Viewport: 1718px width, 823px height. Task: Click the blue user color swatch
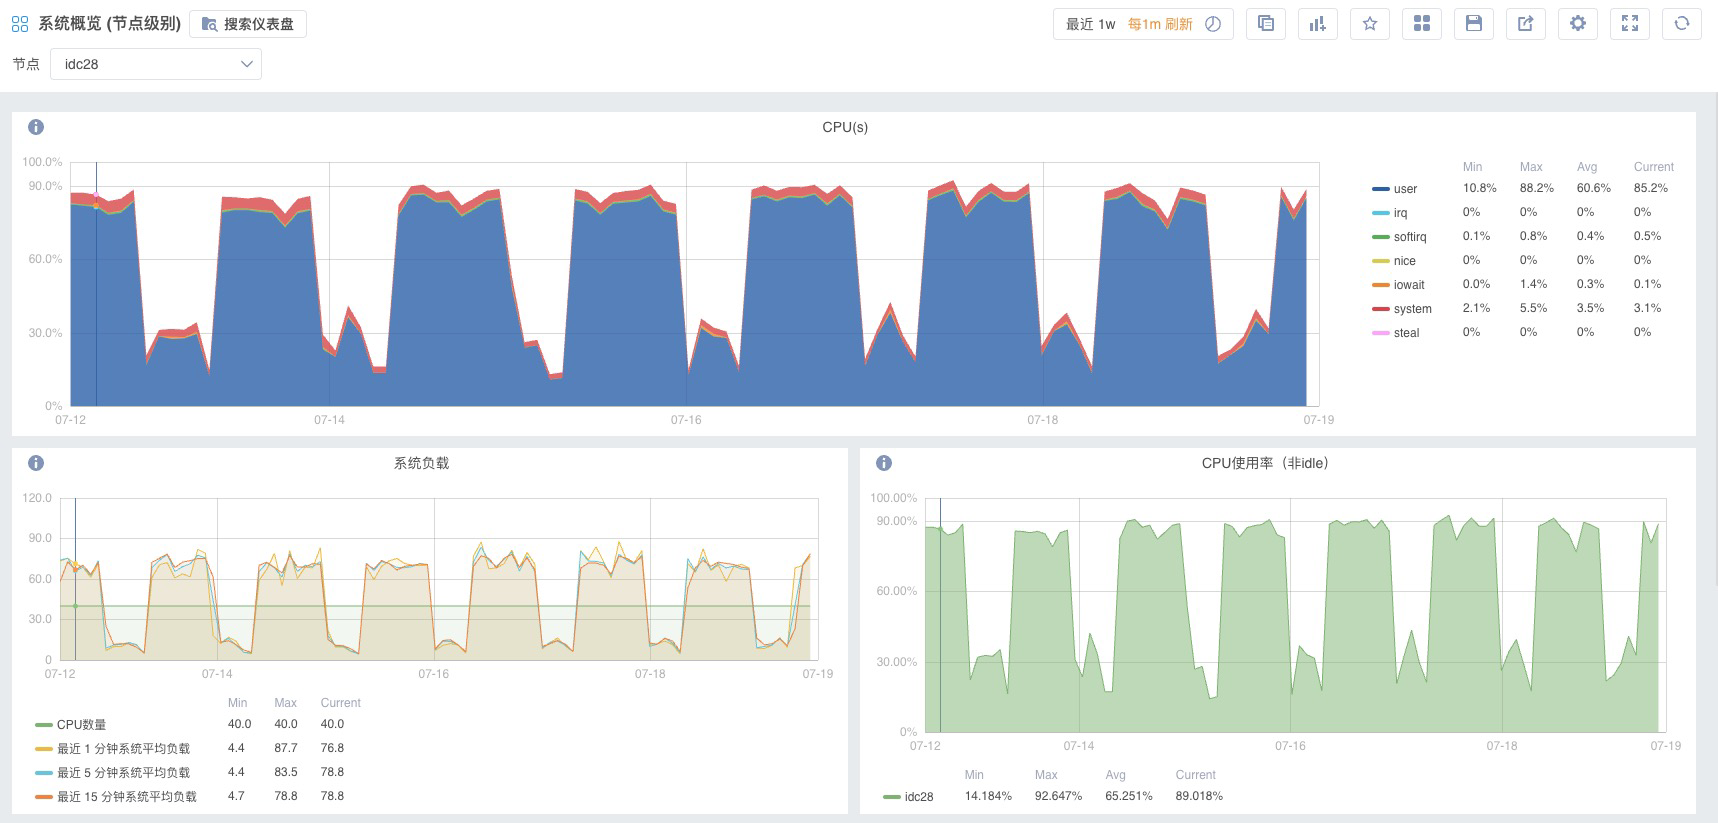coord(1381,189)
